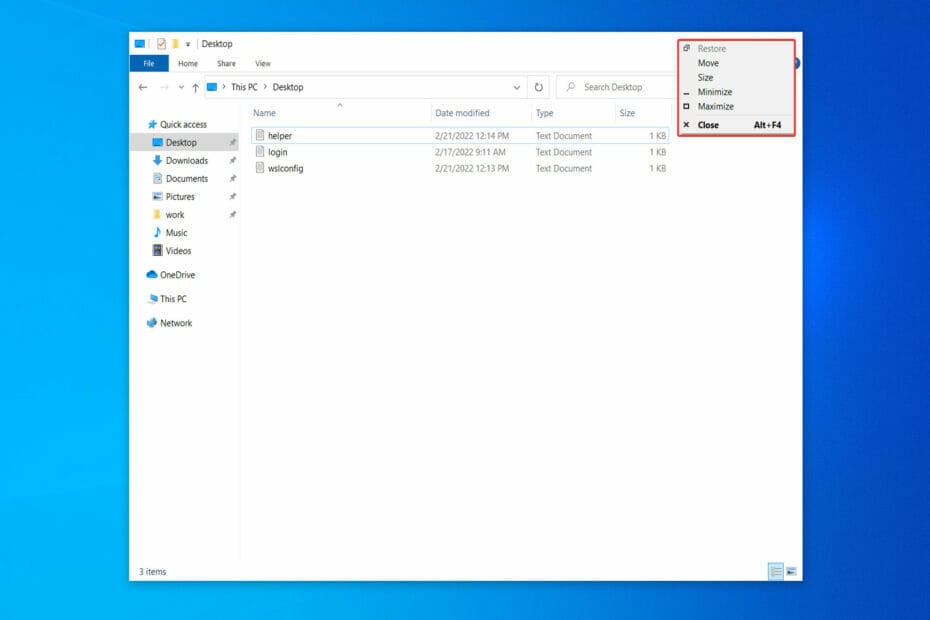Select Move from the window control menu
This screenshot has width=930, height=620.
709,62
